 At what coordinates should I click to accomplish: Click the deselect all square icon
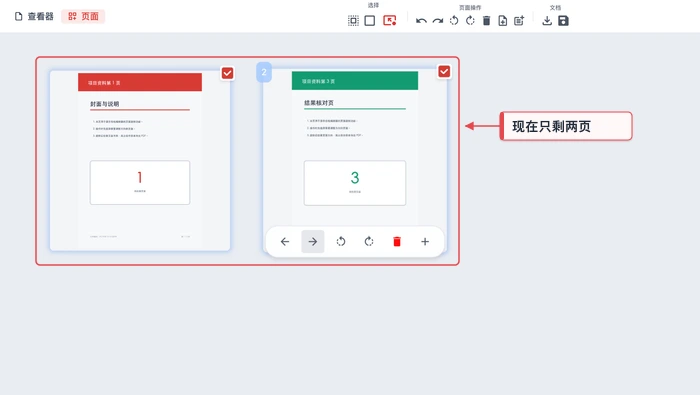click(x=370, y=21)
